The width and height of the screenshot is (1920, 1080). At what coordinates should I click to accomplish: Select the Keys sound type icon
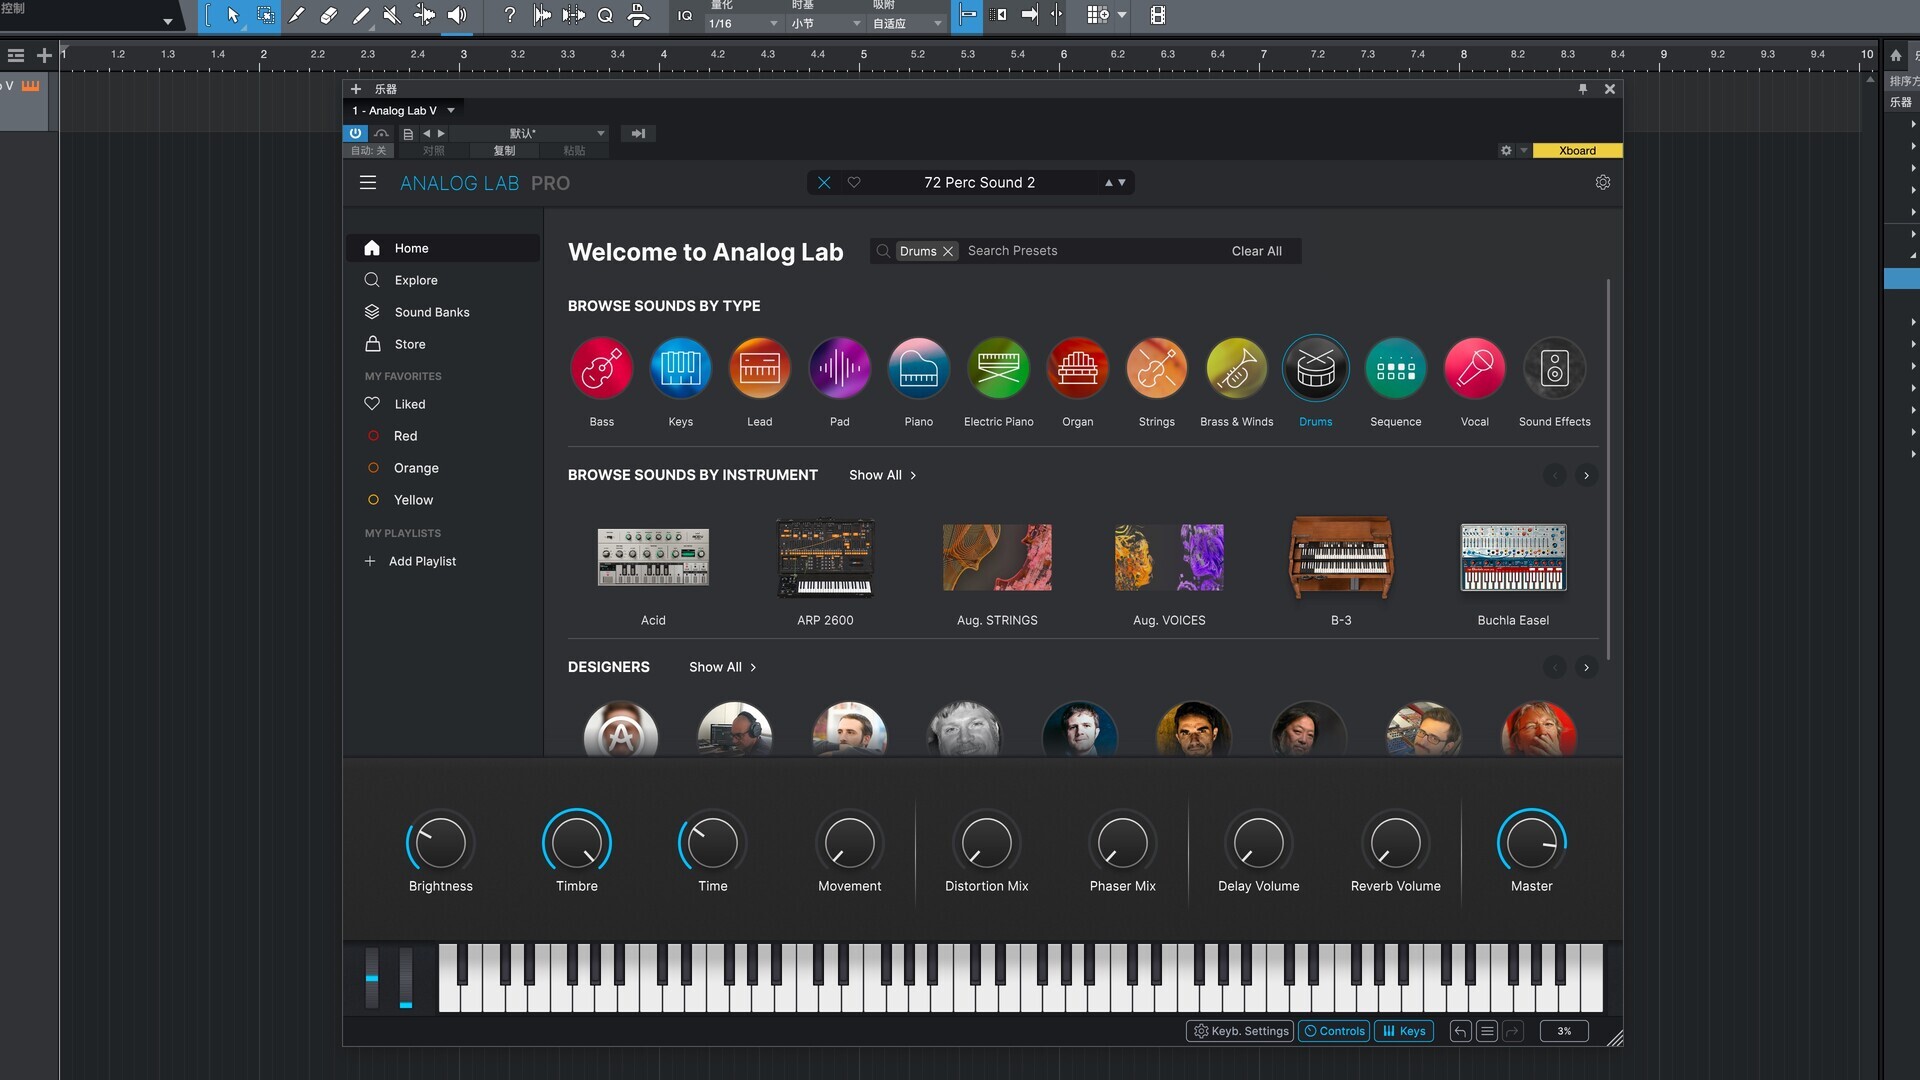coord(680,368)
